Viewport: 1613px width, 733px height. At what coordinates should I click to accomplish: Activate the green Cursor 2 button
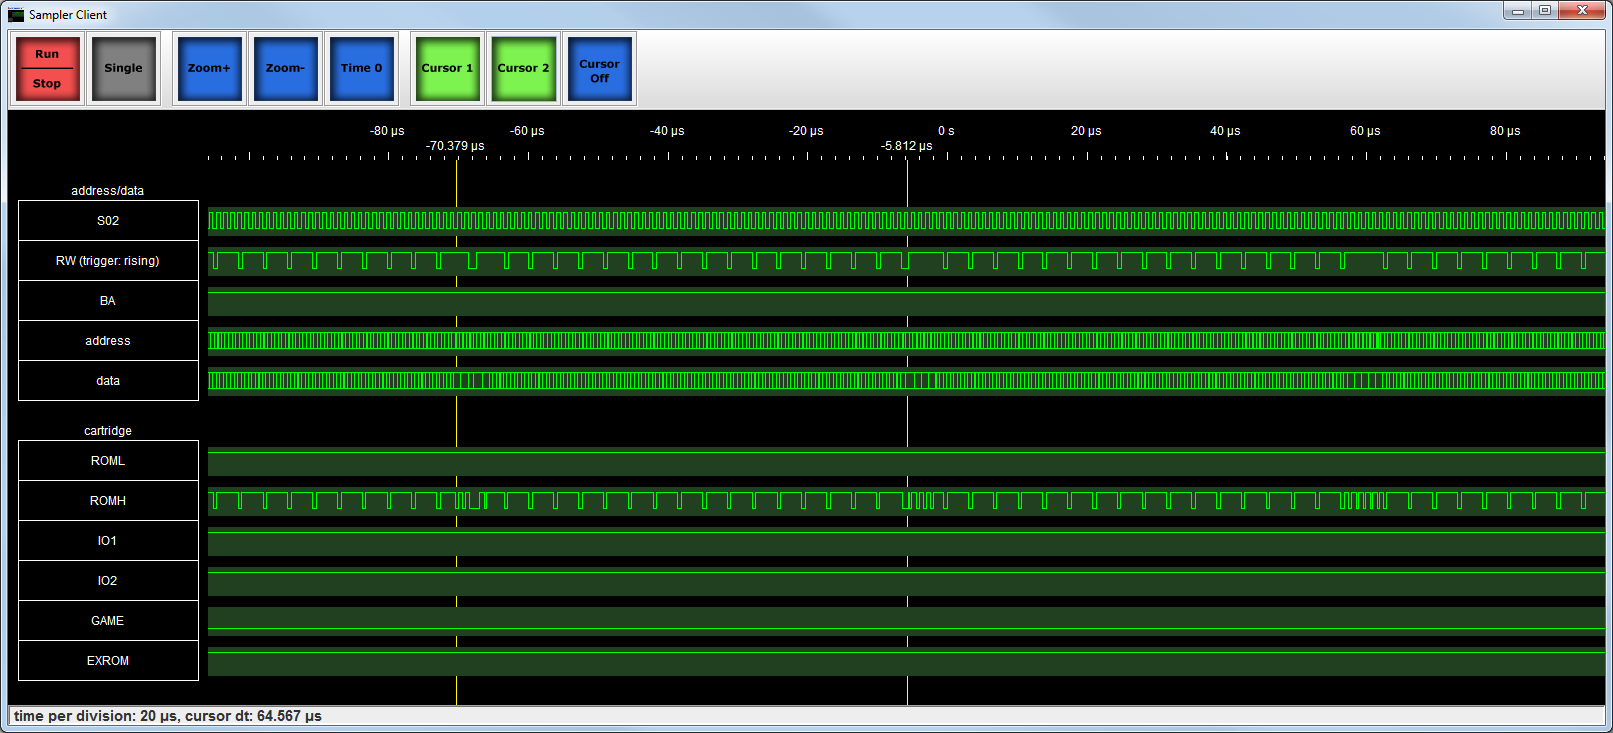click(x=523, y=68)
